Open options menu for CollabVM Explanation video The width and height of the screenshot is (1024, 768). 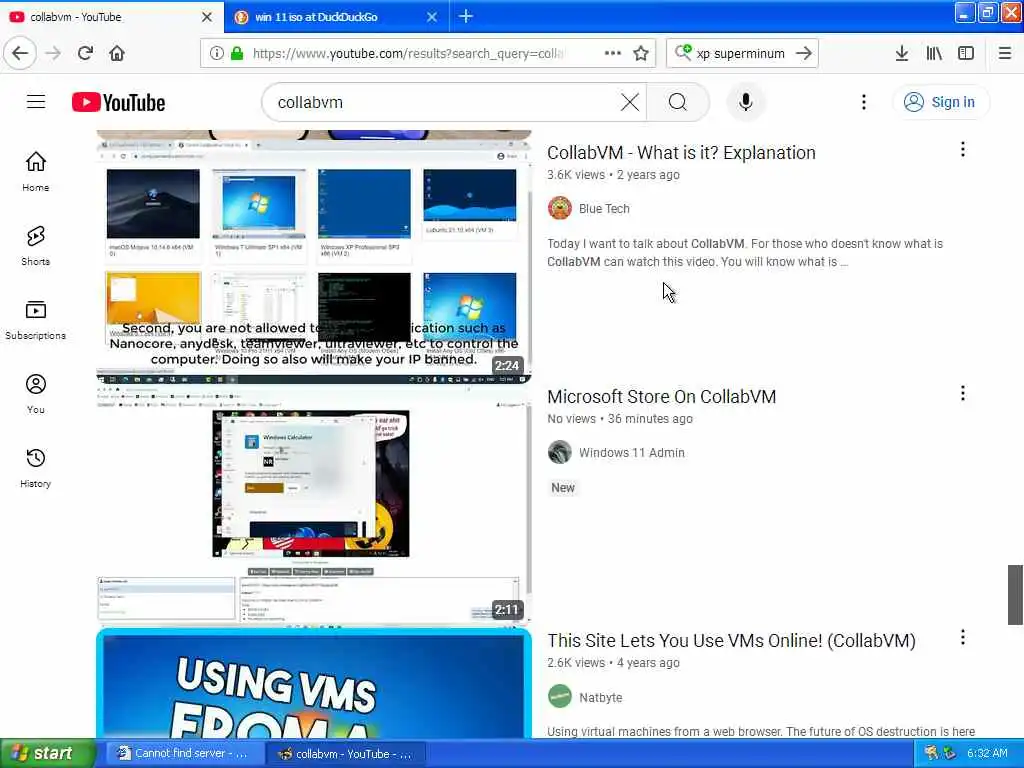(x=963, y=150)
